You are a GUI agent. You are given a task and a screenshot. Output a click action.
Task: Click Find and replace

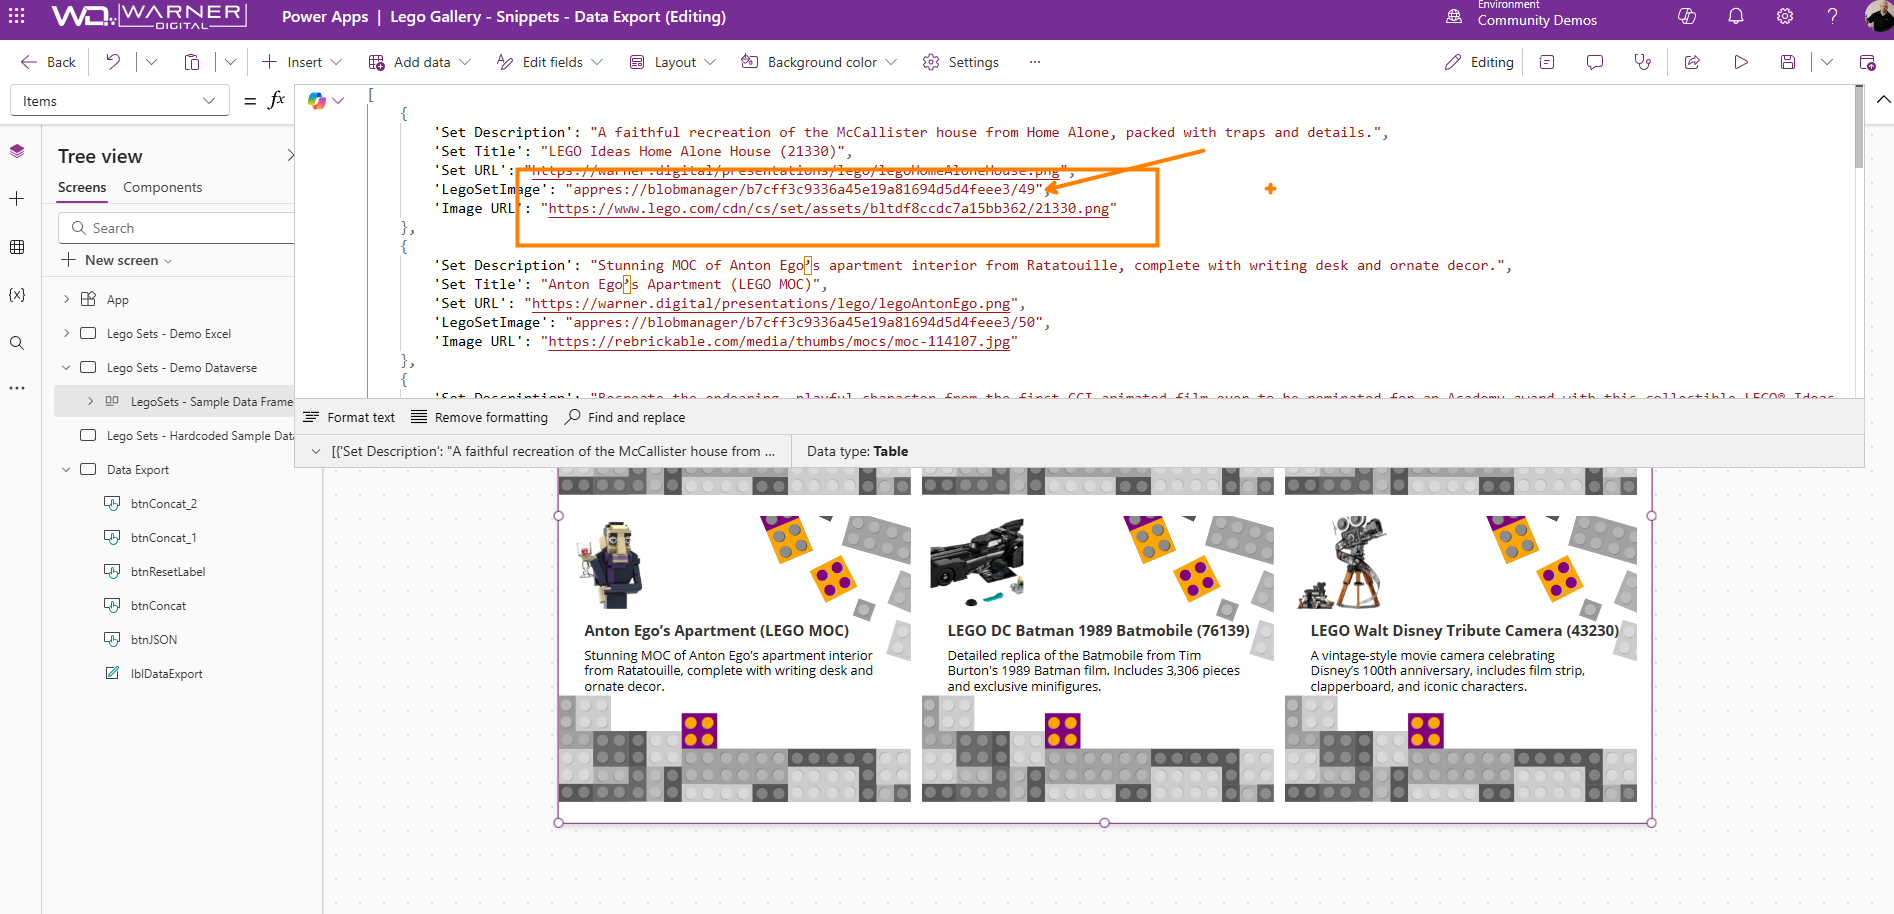point(625,417)
